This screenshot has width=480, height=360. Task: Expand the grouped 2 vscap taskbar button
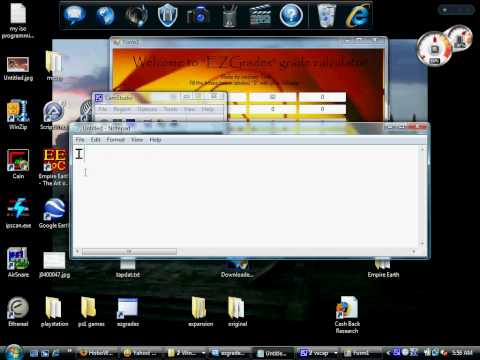coord(319,353)
